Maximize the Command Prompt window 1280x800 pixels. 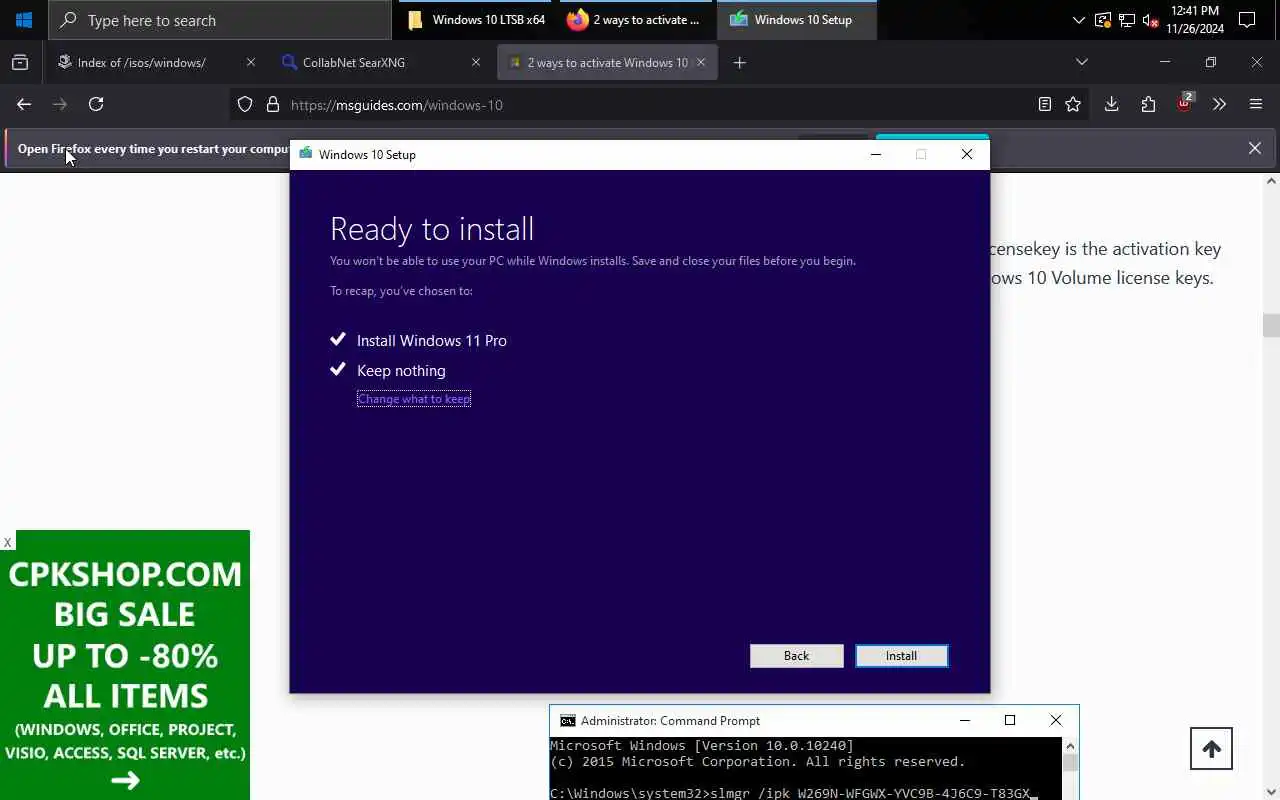click(x=1010, y=720)
